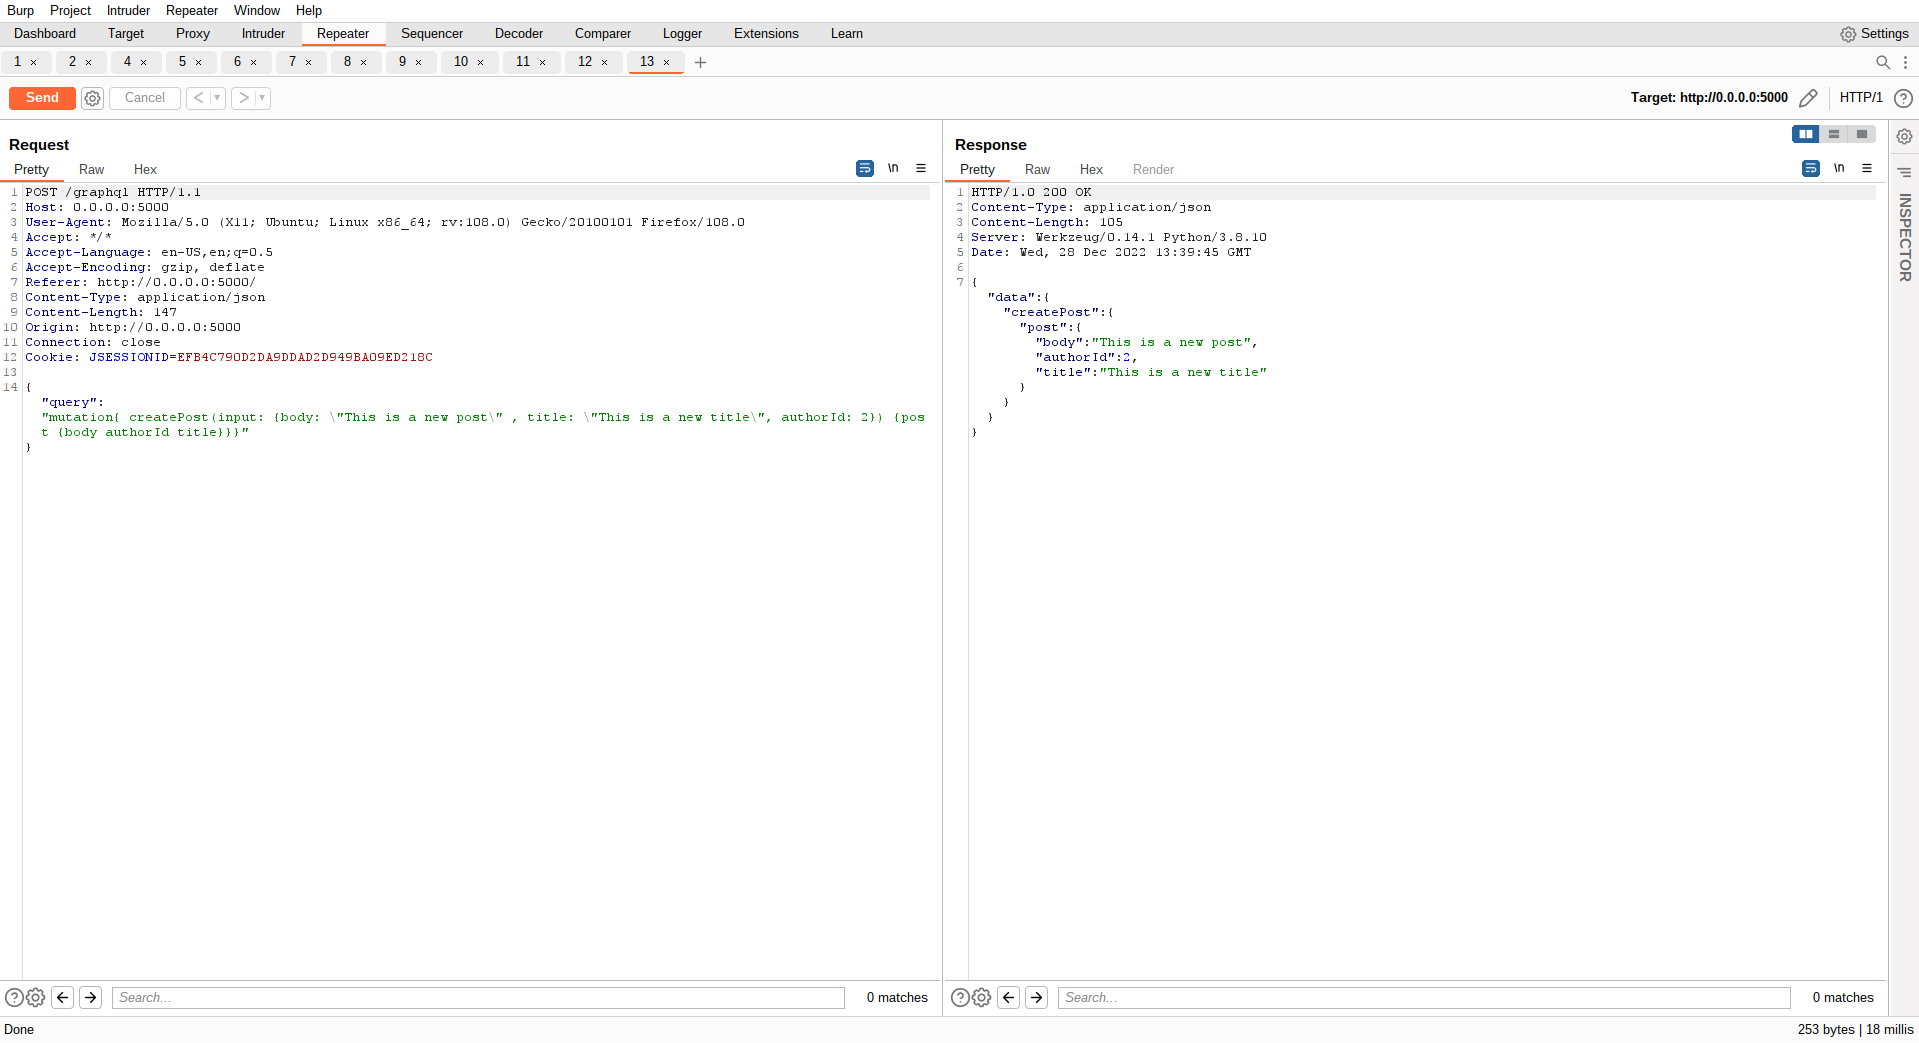Click the Cancel button
The height and width of the screenshot is (1043, 1919).
[145, 98]
